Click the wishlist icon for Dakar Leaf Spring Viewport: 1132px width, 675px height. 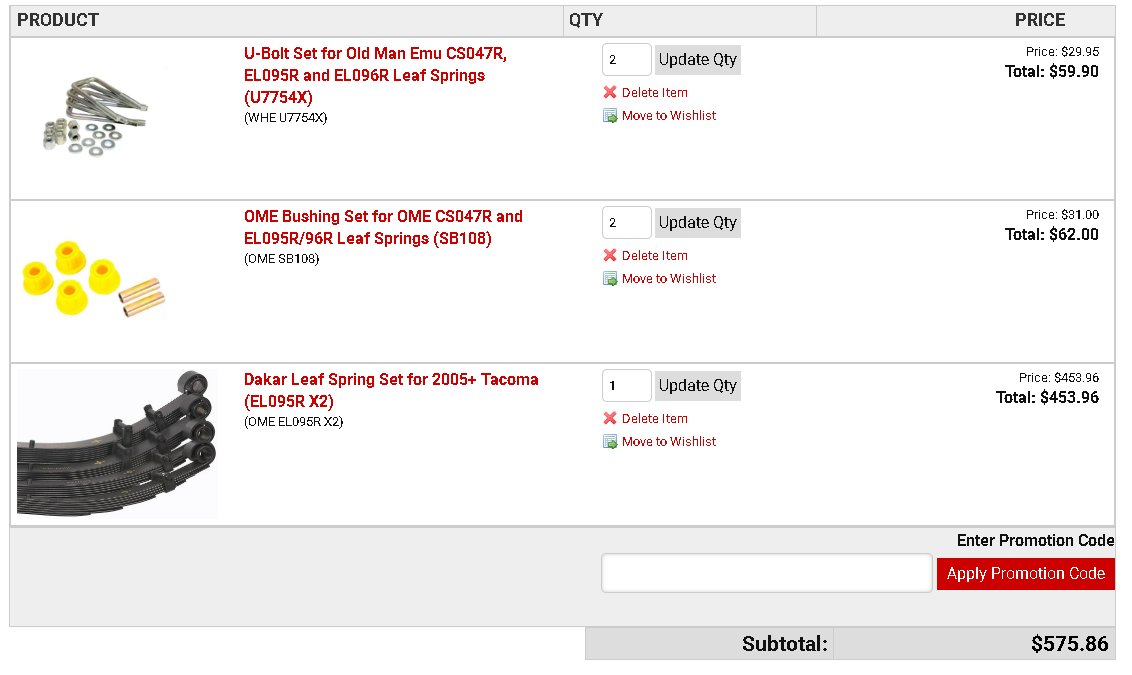(610, 442)
